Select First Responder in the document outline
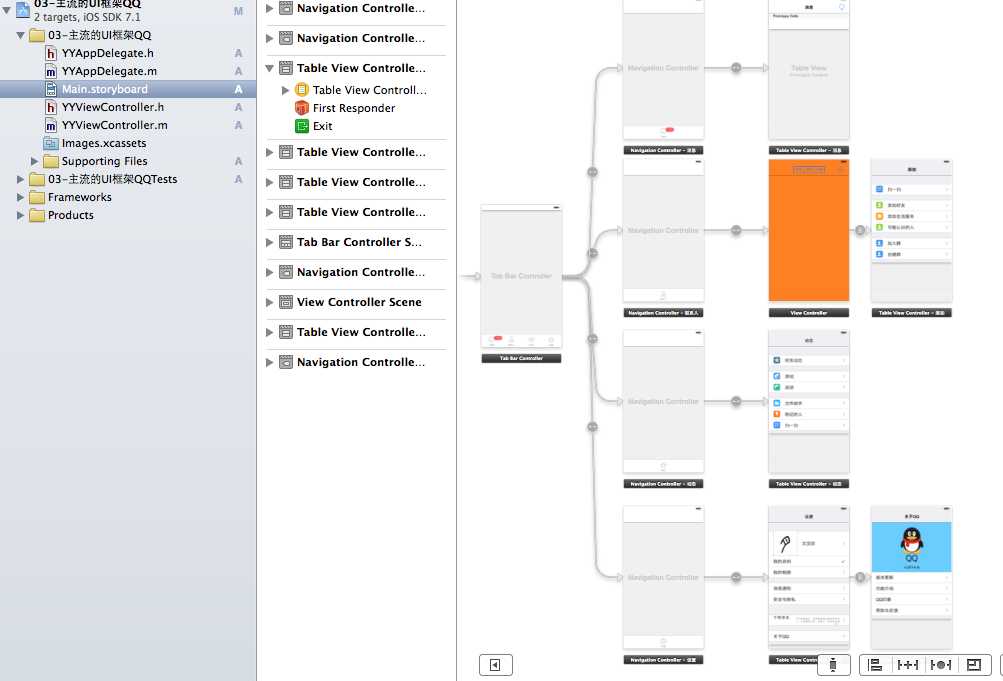The width and height of the screenshot is (1003, 681). [354, 108]
